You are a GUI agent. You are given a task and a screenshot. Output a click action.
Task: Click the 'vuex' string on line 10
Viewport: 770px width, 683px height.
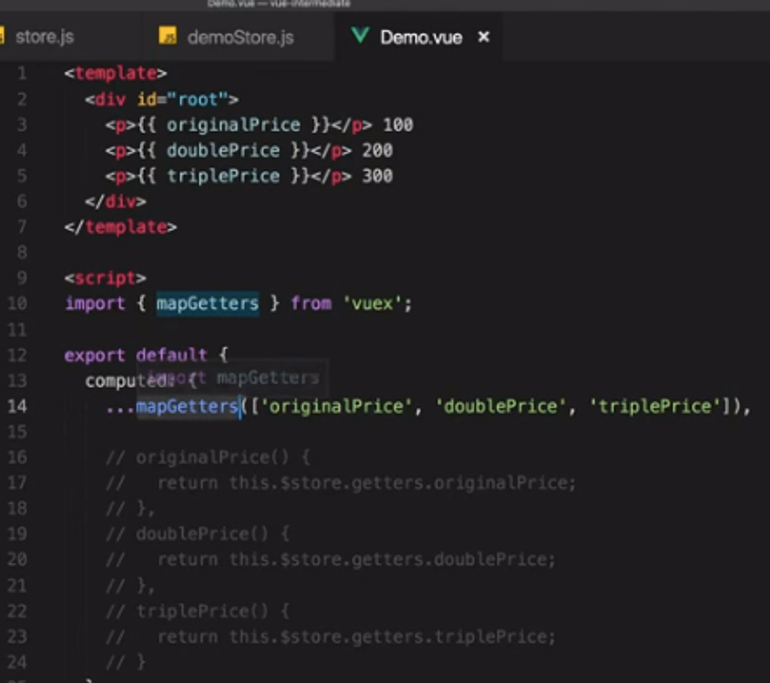click(x=373, y=303)
